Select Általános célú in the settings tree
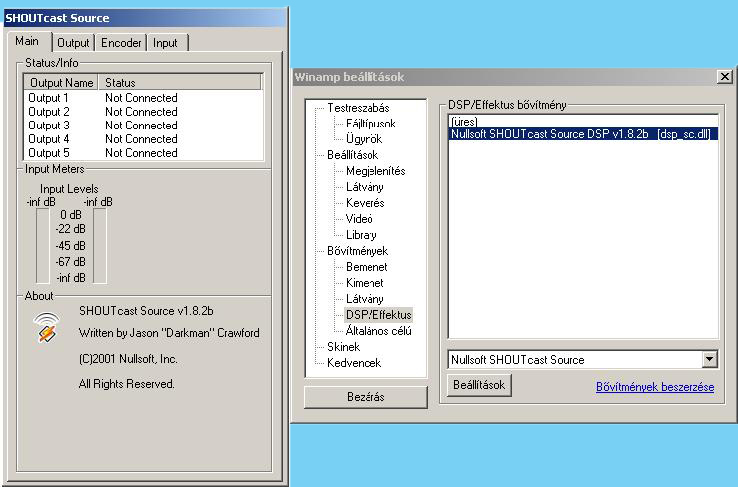This screenshot has width=738, height=487. pos(378,331)
